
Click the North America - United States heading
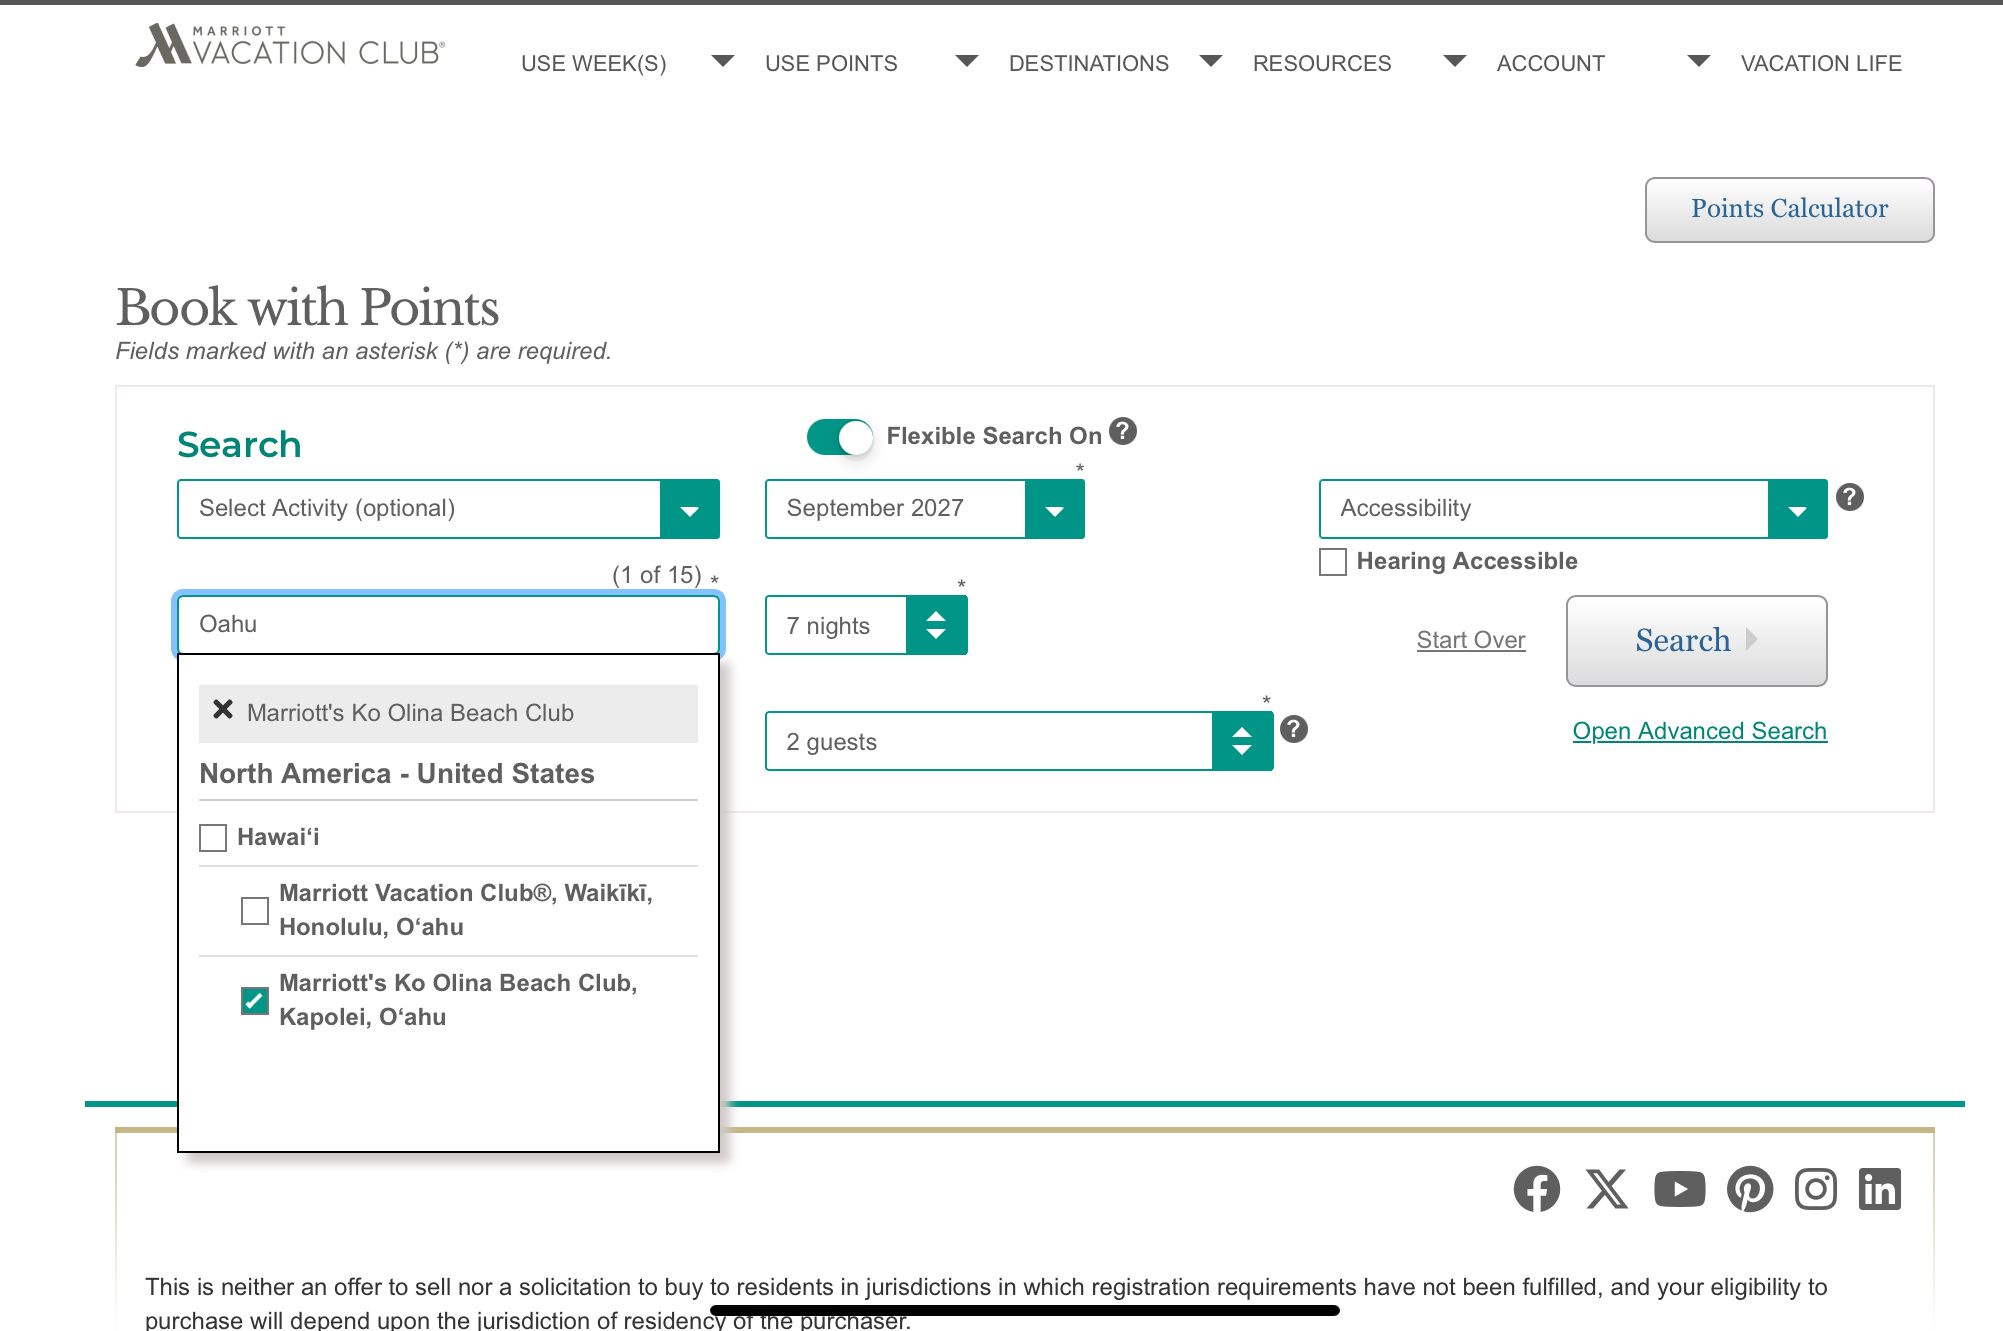(397, 773)
